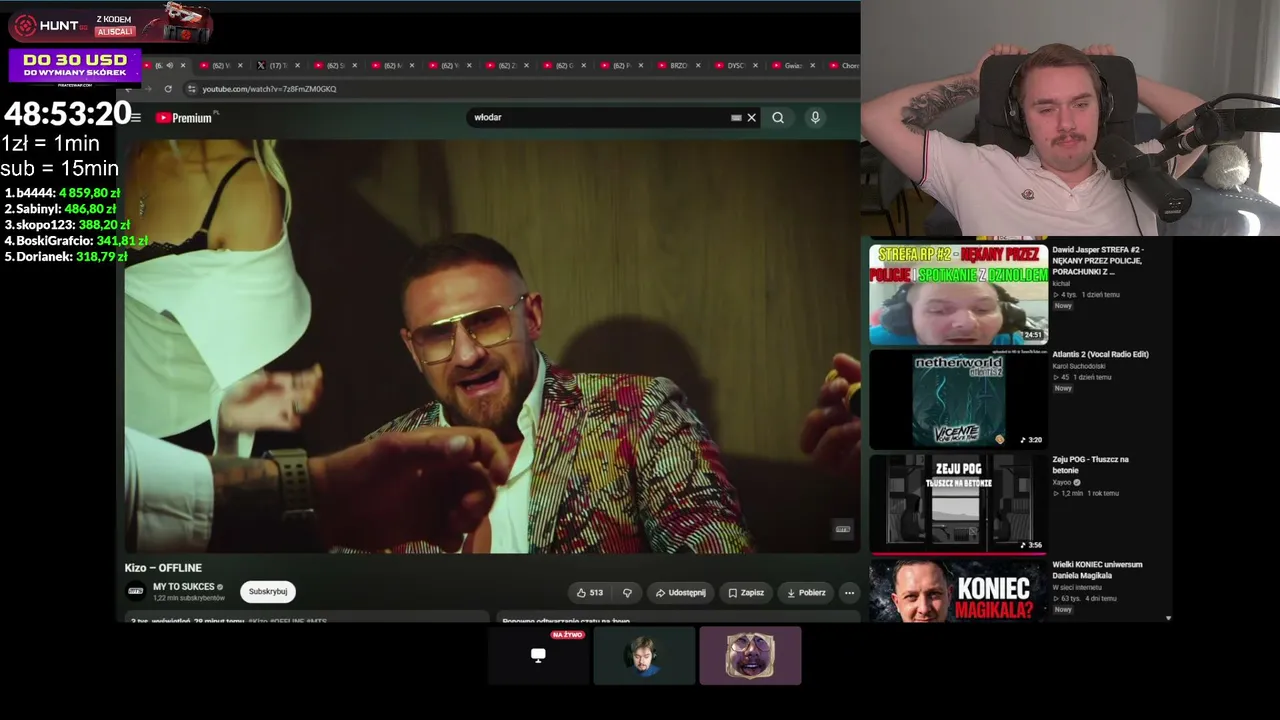
Task: Click top donor entry b4444
Action: click(x=62, y=193)
